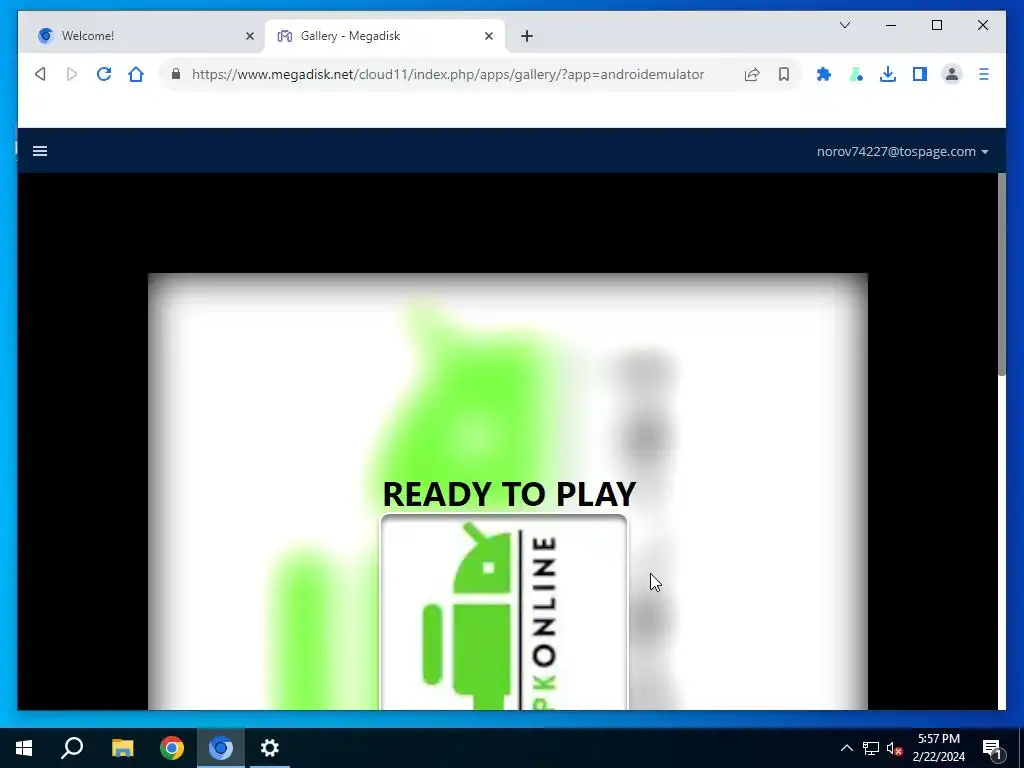Open the notification center icon
1024x768 pixels.
992,748
